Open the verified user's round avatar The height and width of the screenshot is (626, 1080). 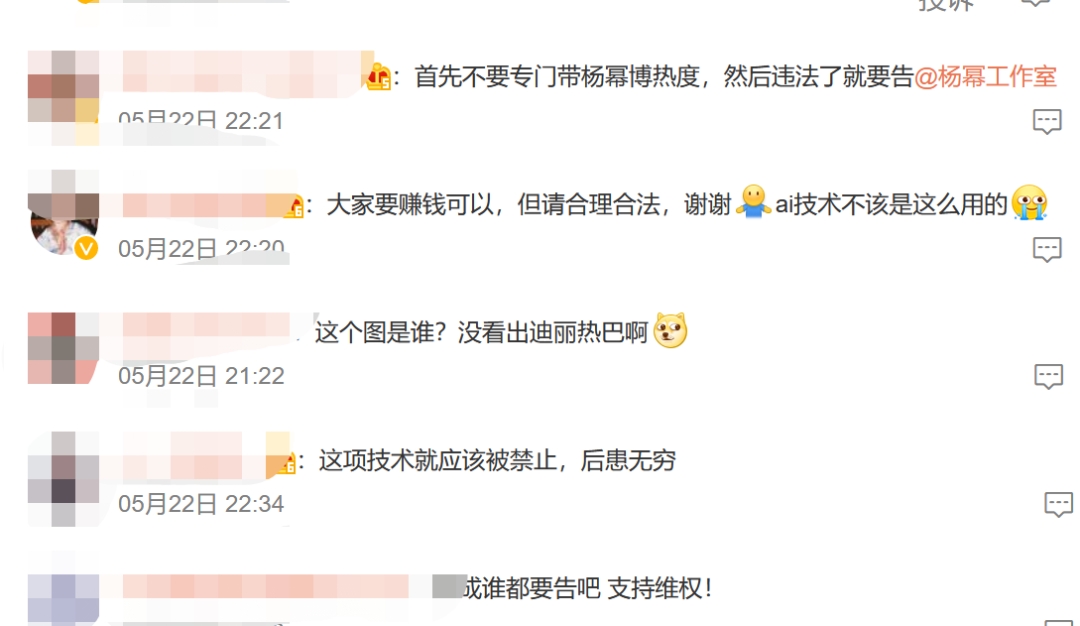63,215
